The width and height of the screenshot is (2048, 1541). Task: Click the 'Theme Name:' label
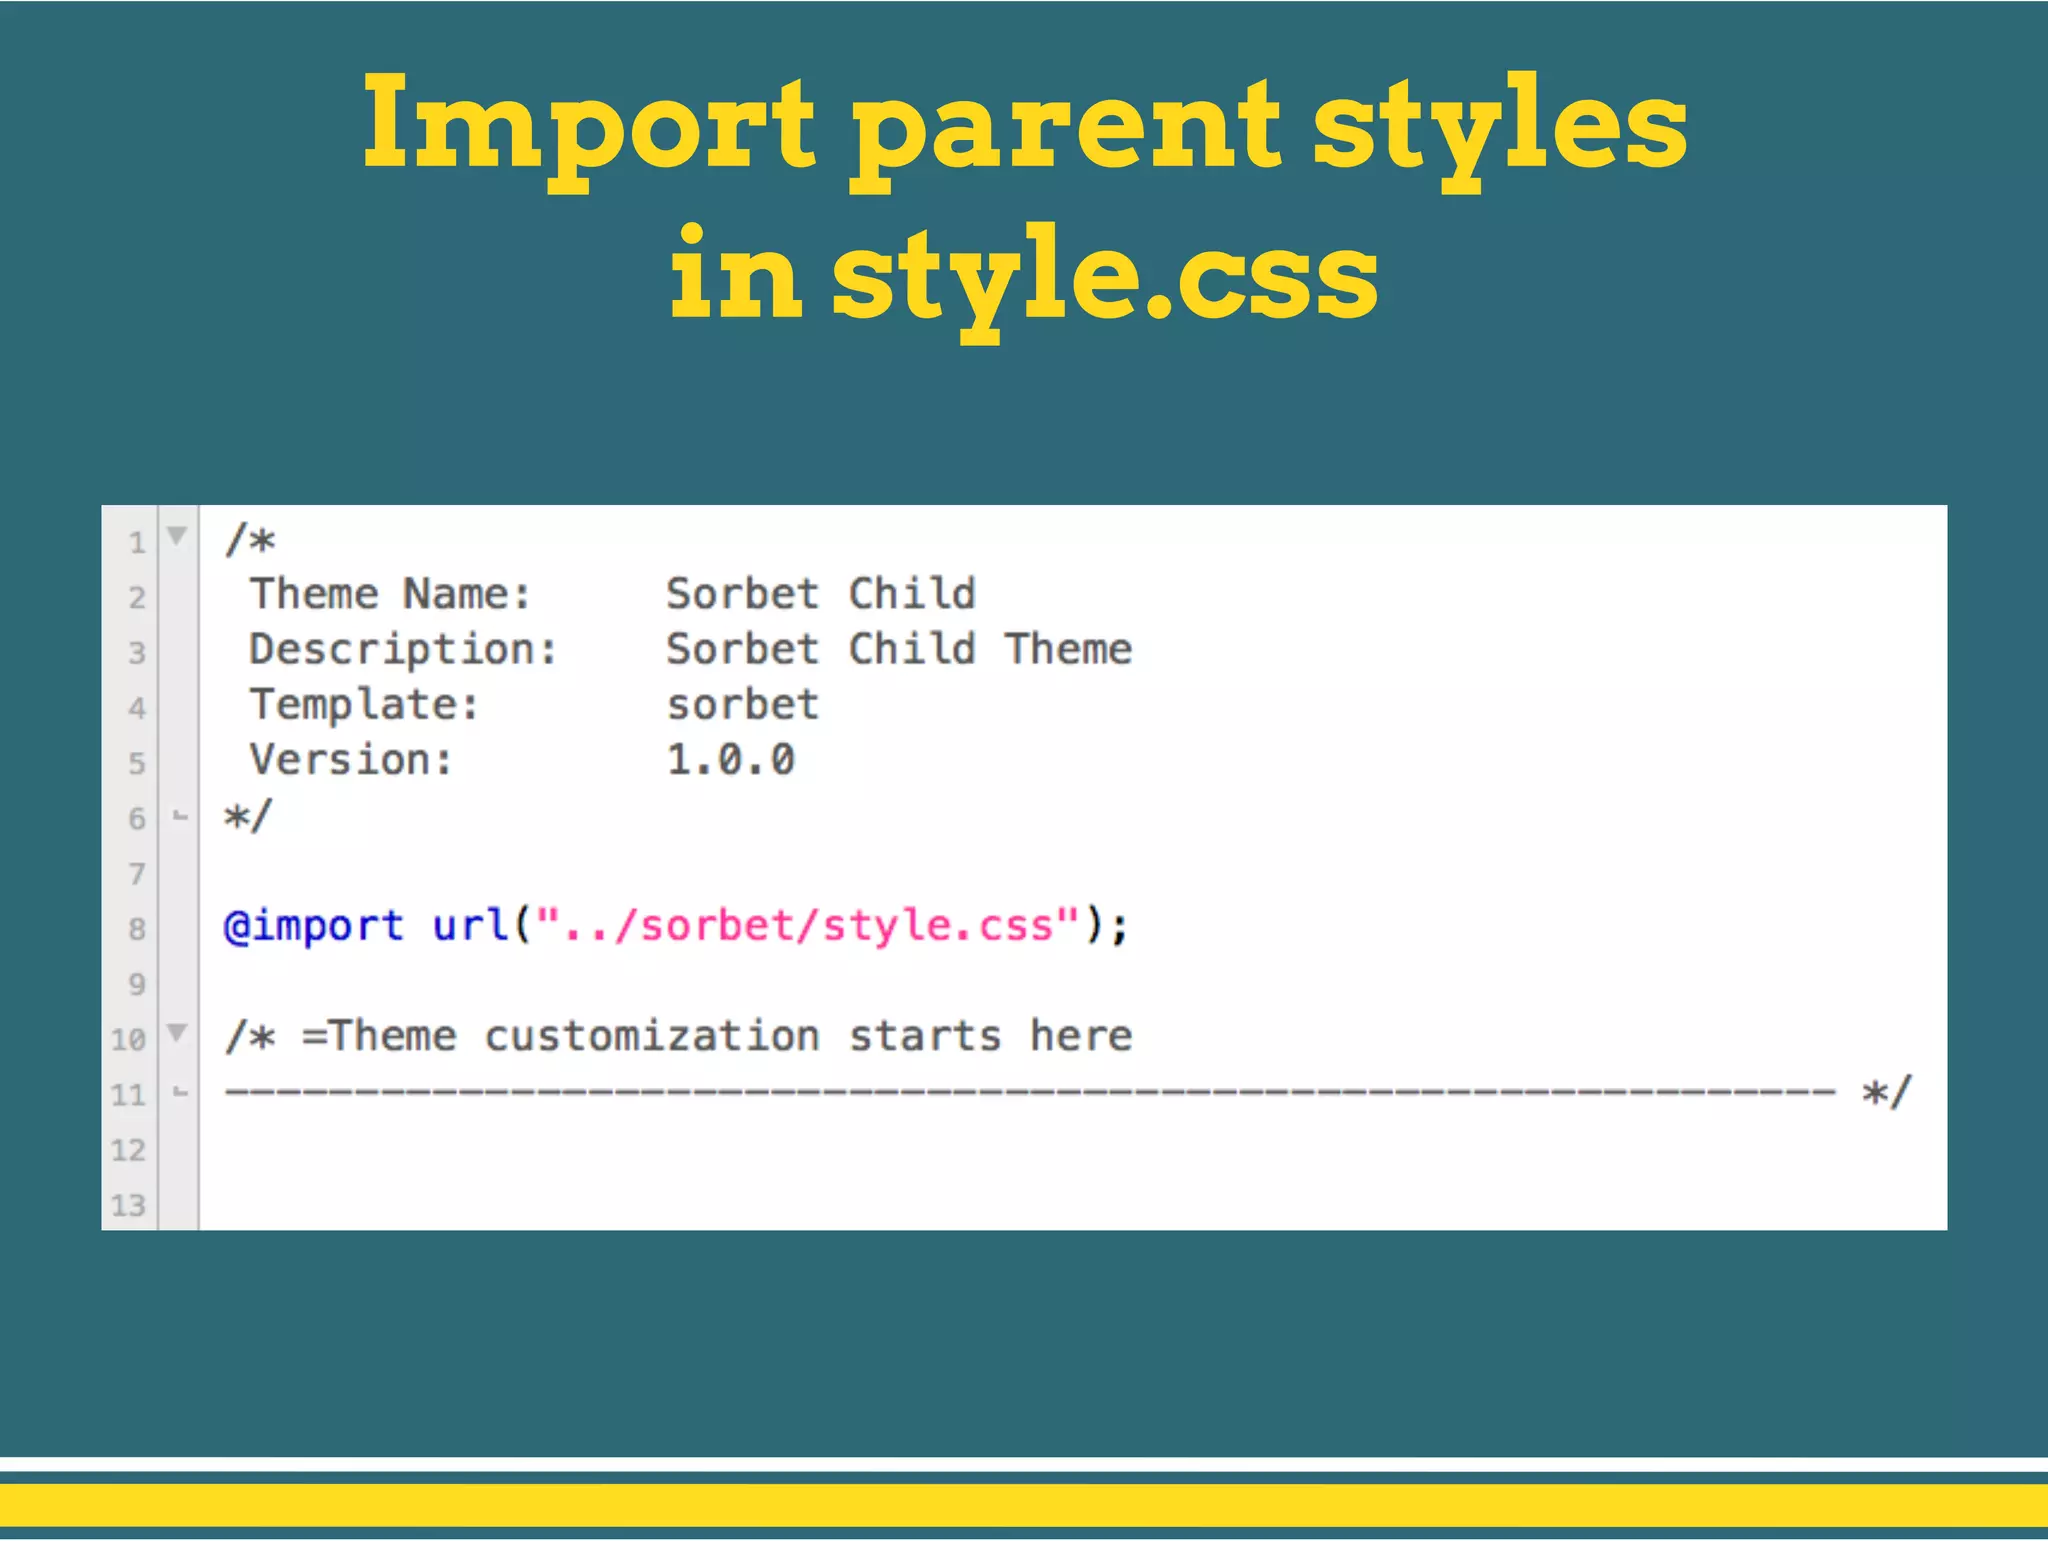click(390, 594)
